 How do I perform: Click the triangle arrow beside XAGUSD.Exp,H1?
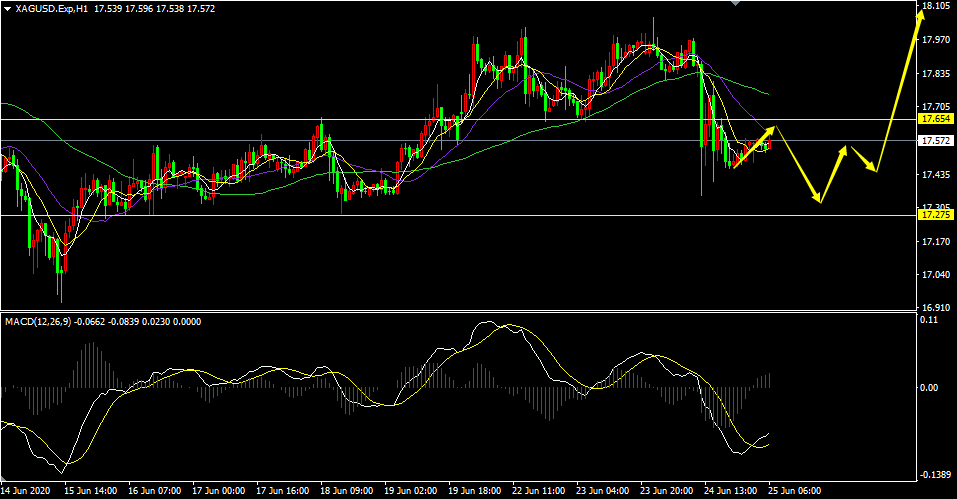point(7,9)
